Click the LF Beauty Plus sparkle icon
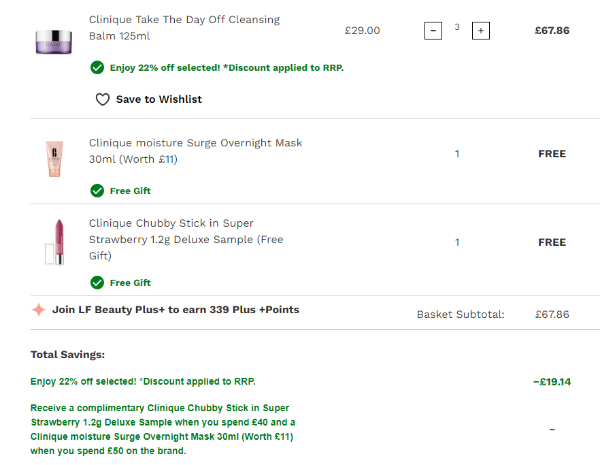Image resolution: width=600 pixels, height=465 pixels. pyautogui.click(x=39, y=310)
